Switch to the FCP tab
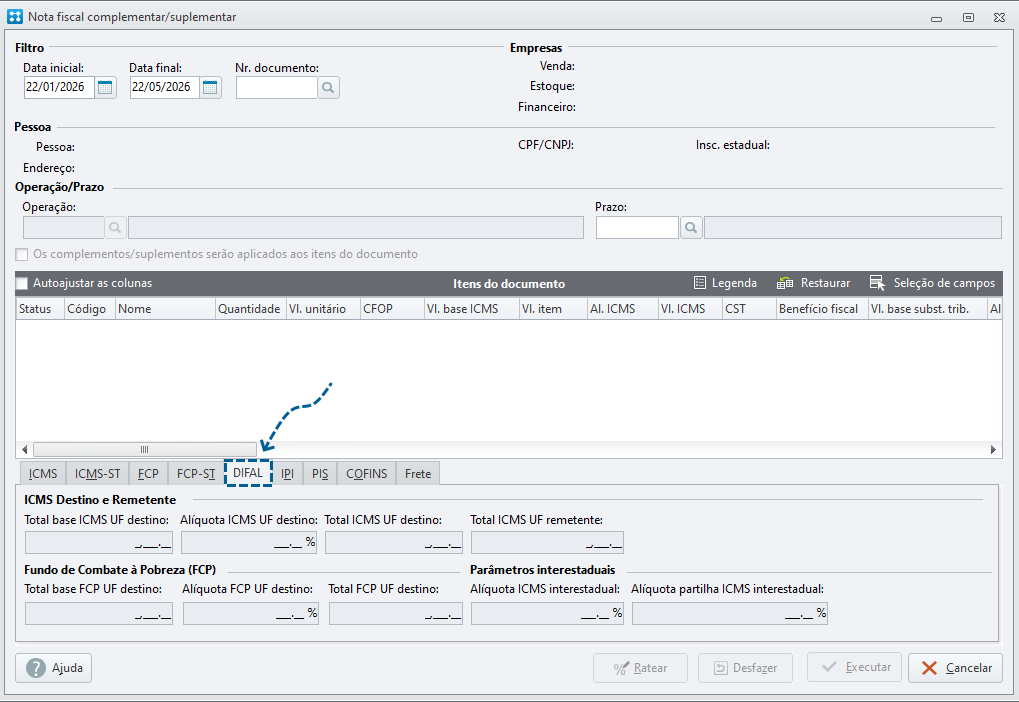This screenshot has height=702, width=1019. tap(148, 474)
